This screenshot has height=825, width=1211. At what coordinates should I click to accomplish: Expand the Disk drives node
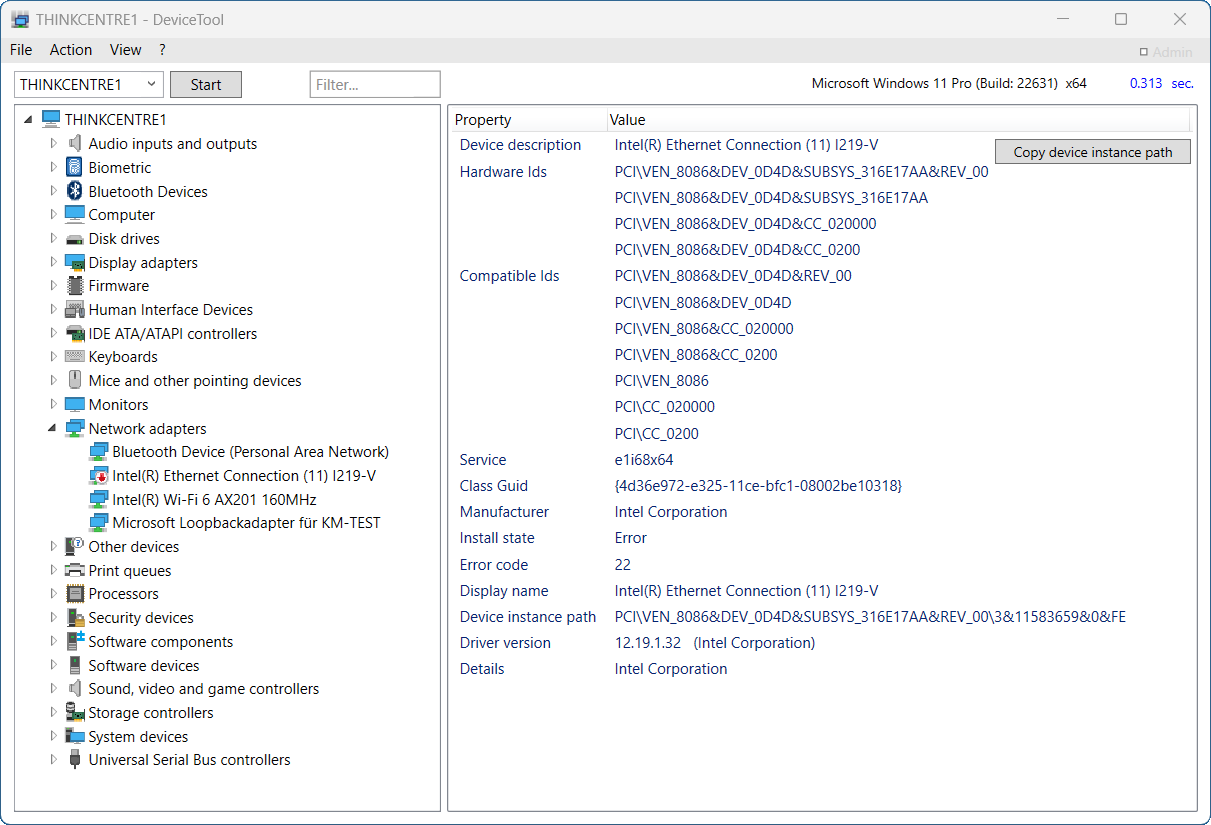pyautogui.click(x=53, y=239)
